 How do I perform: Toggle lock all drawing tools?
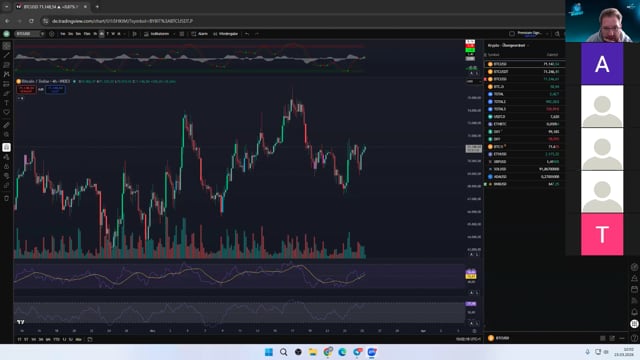(x=7, y=167)
